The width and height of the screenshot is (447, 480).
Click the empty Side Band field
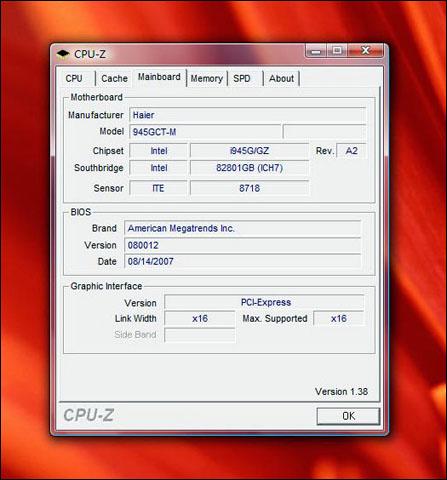click(200, 335)
